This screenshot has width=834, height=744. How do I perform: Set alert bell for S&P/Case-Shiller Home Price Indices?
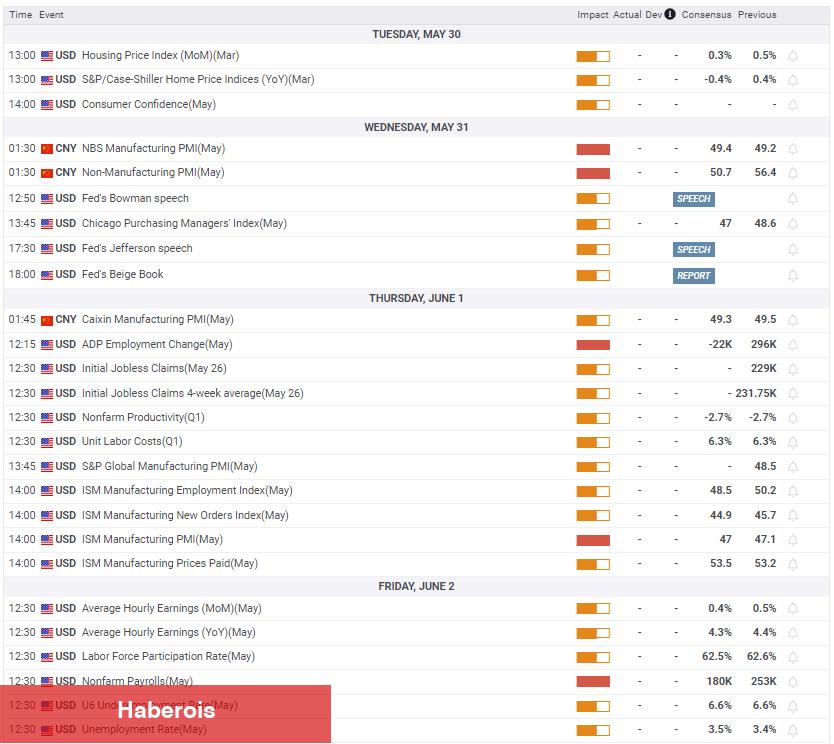coord(793,80)
